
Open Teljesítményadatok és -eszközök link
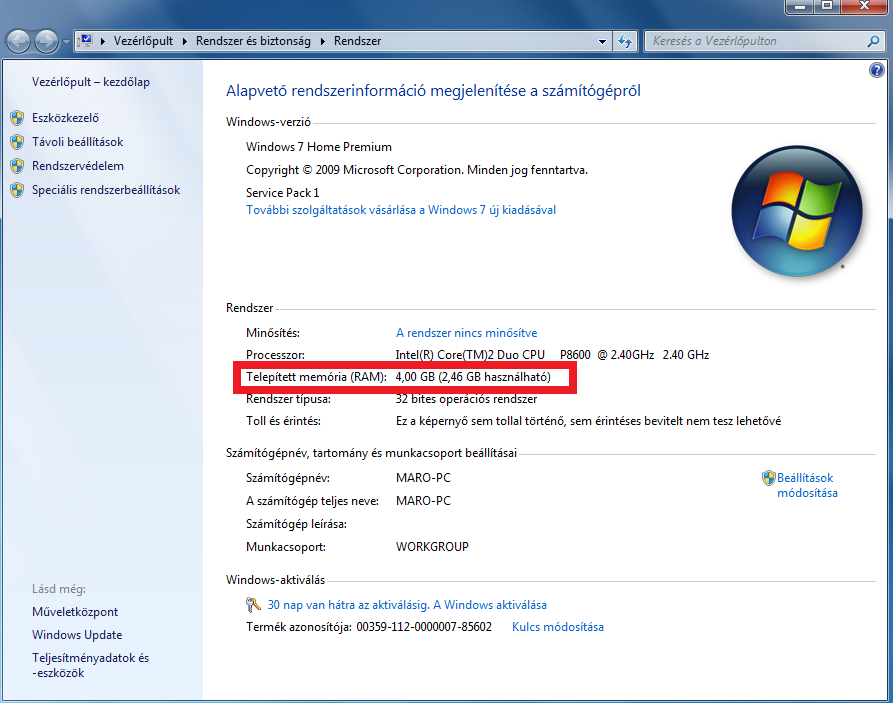tap(91, 665)
